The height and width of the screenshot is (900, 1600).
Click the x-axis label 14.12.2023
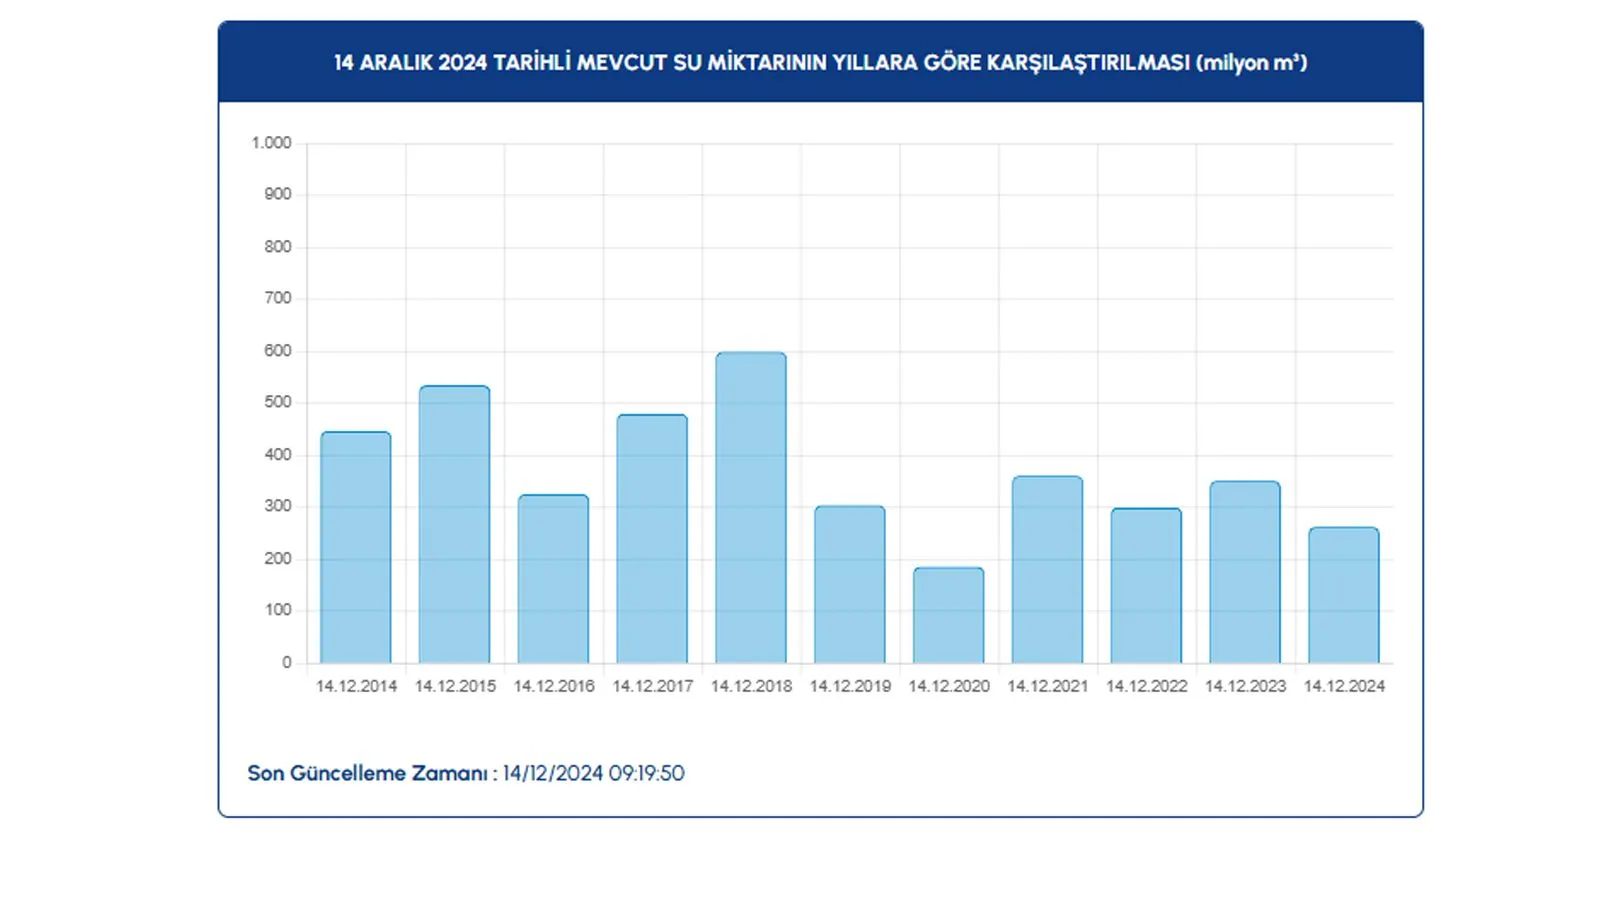[x=1245, y=686]
